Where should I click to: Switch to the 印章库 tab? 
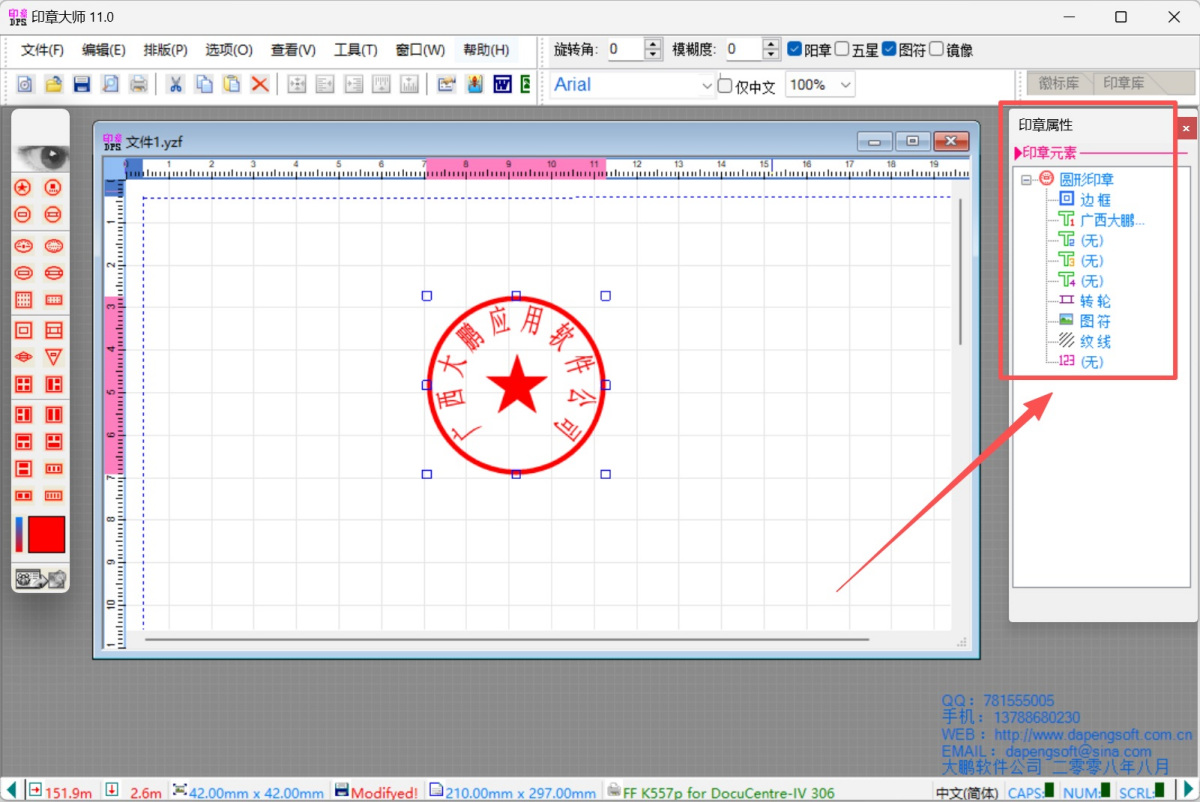point(1123,84)
